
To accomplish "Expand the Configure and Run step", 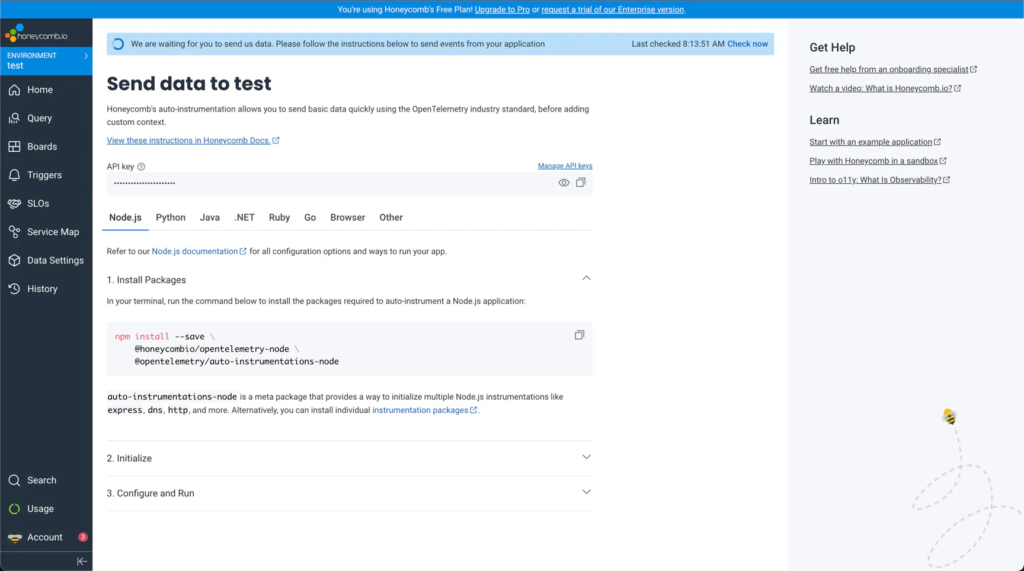I will point(586,492).
